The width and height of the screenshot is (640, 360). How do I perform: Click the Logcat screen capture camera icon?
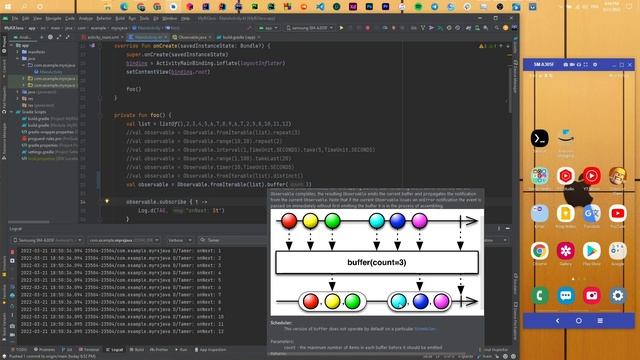(12, 326)
